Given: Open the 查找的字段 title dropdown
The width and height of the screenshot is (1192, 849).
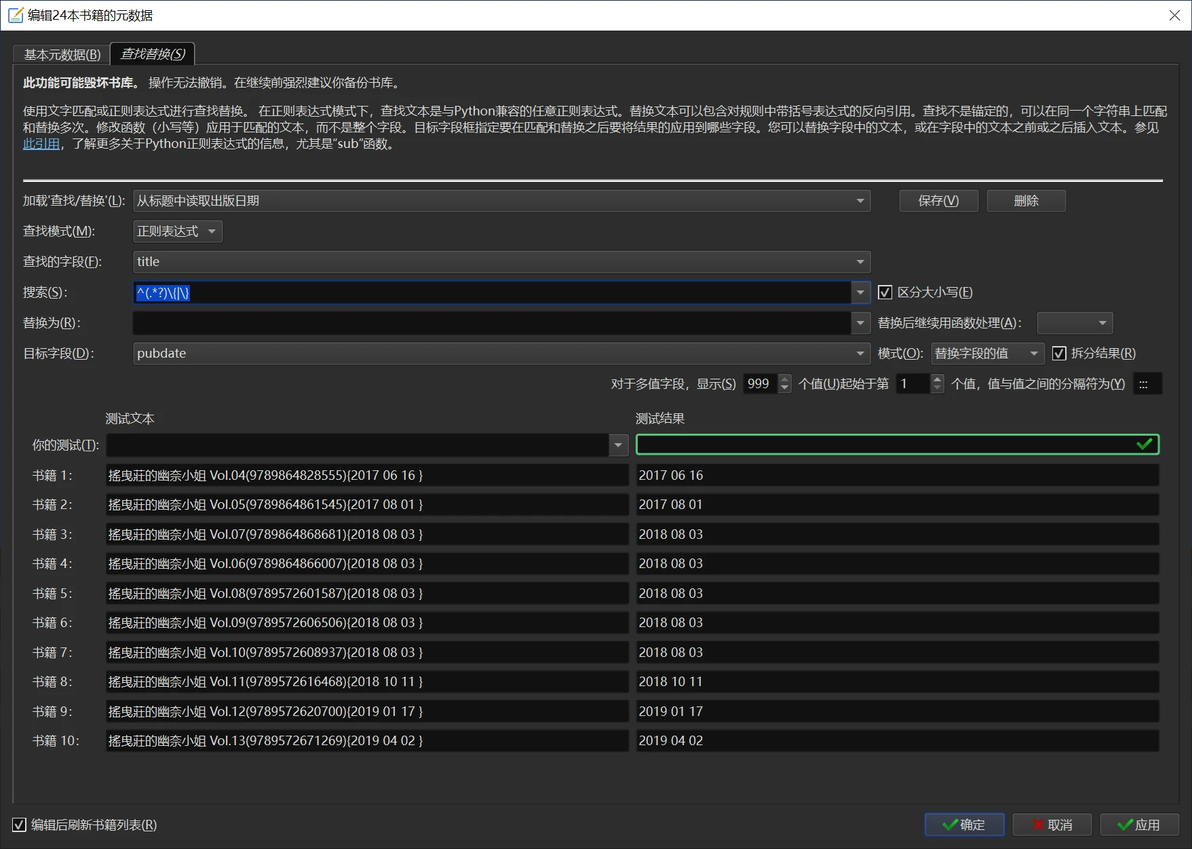Looking at the screenshot, I should coord(502,261).
